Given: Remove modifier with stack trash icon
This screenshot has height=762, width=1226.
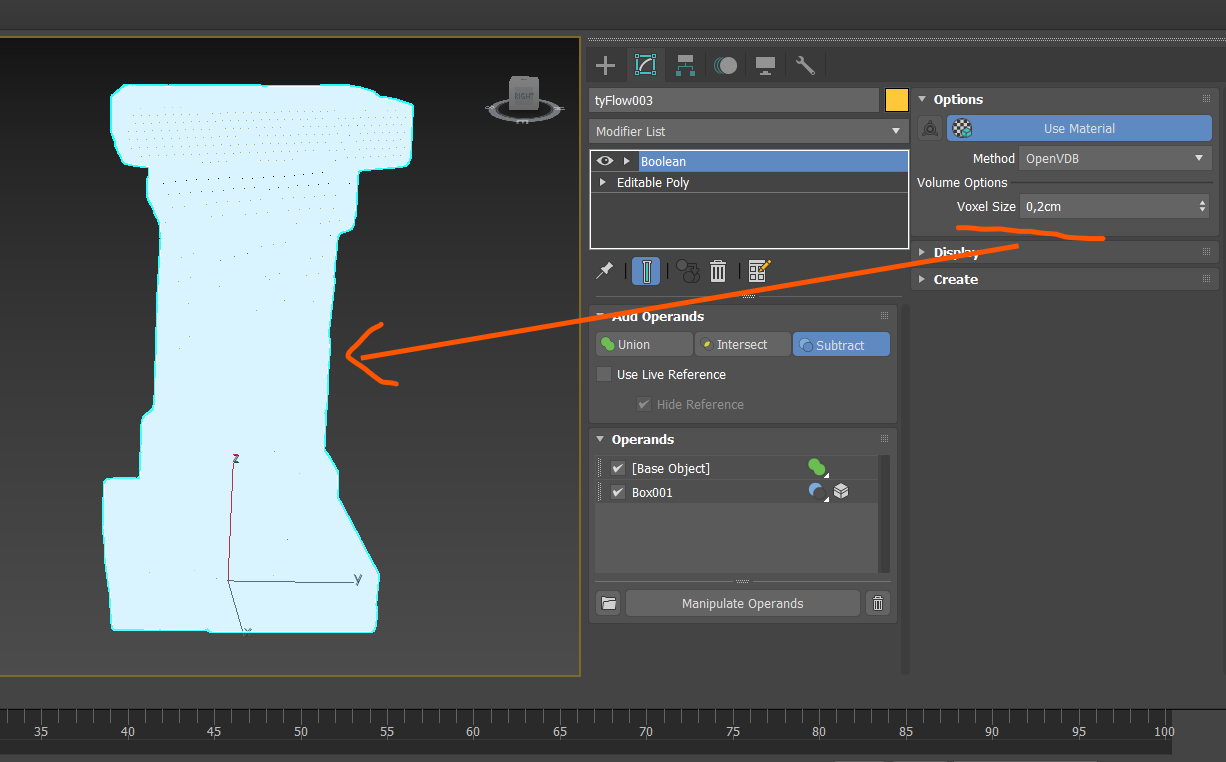Looking at the screenshot, I should click(718, 271).
